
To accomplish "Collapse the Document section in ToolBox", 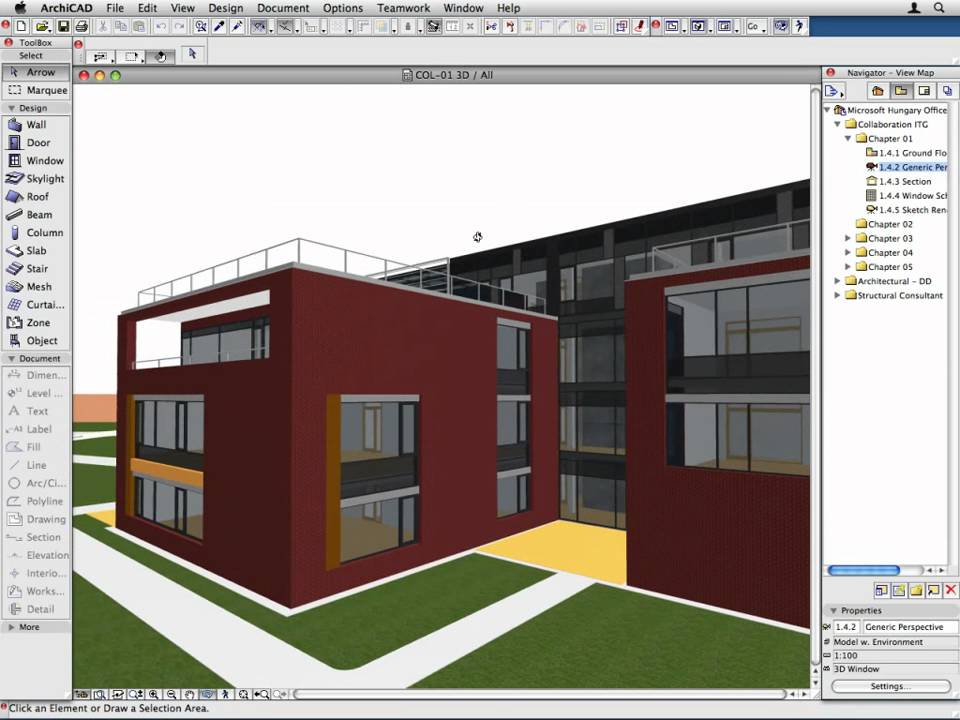I will point(11,359).
